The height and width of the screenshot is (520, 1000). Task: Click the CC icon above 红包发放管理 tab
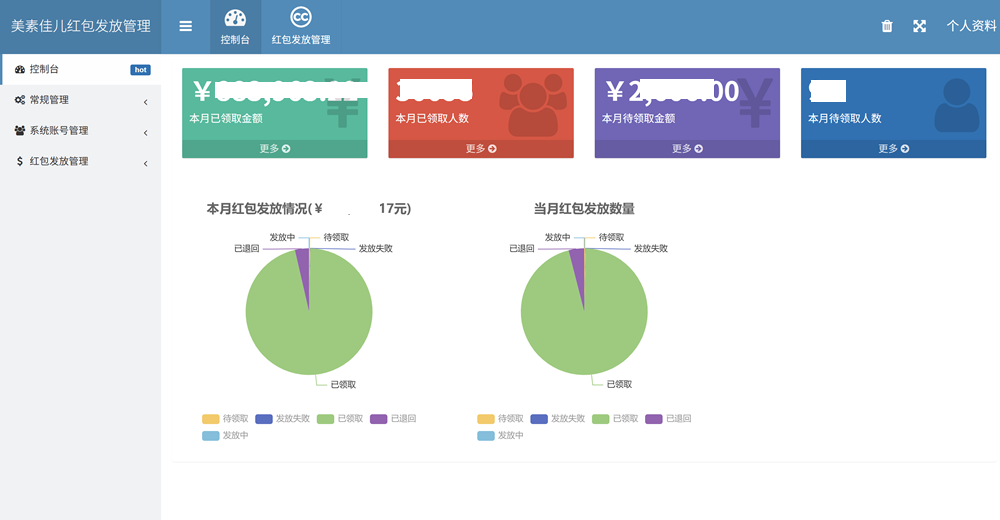click(300, 17)
